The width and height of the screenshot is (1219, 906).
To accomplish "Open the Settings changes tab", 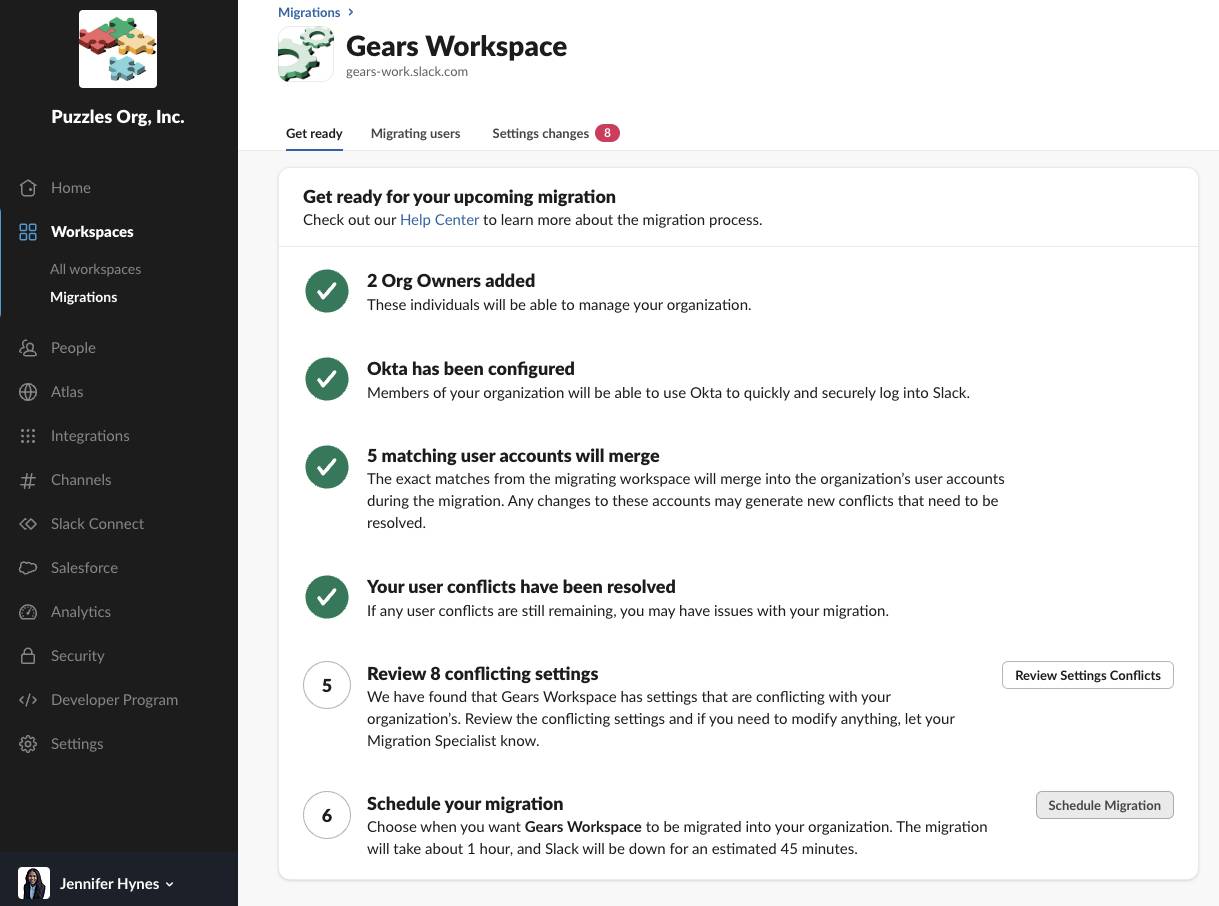I will pyautogui.click(x=540, y=133).
